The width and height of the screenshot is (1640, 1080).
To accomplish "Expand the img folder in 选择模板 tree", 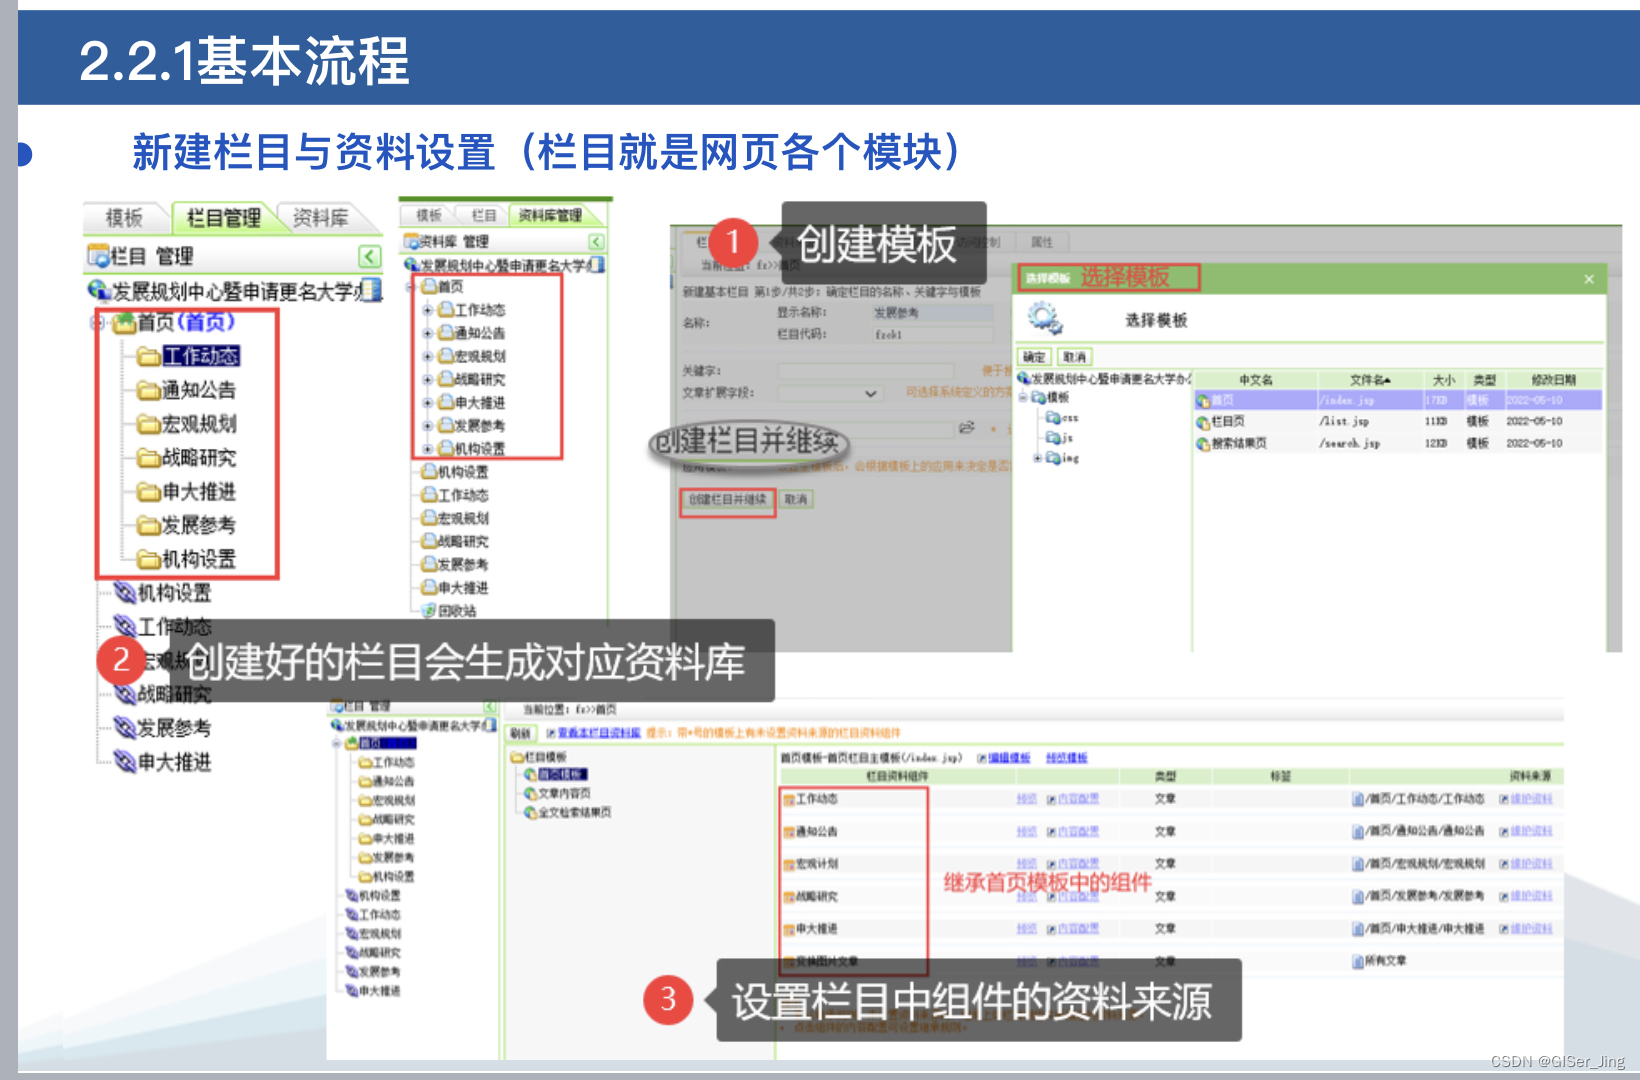I will (1038, 458).
